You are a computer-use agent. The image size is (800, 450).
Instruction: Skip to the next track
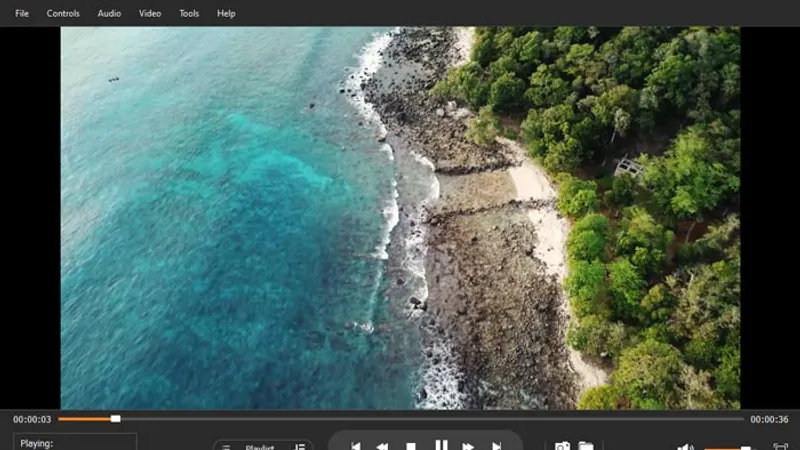(496, 446)
